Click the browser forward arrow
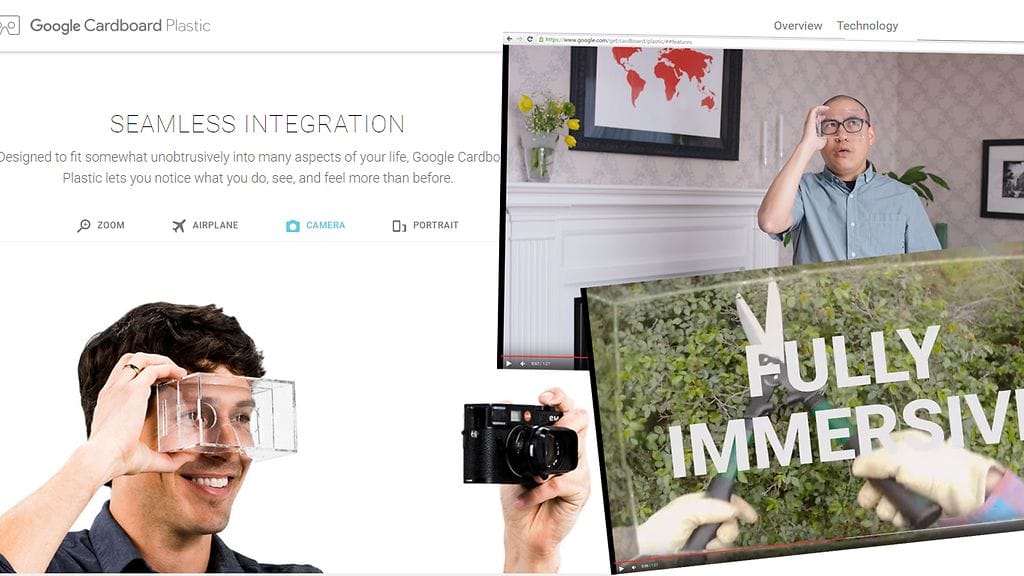Screen dimensions: 1024x576 (x=520, y=39)
